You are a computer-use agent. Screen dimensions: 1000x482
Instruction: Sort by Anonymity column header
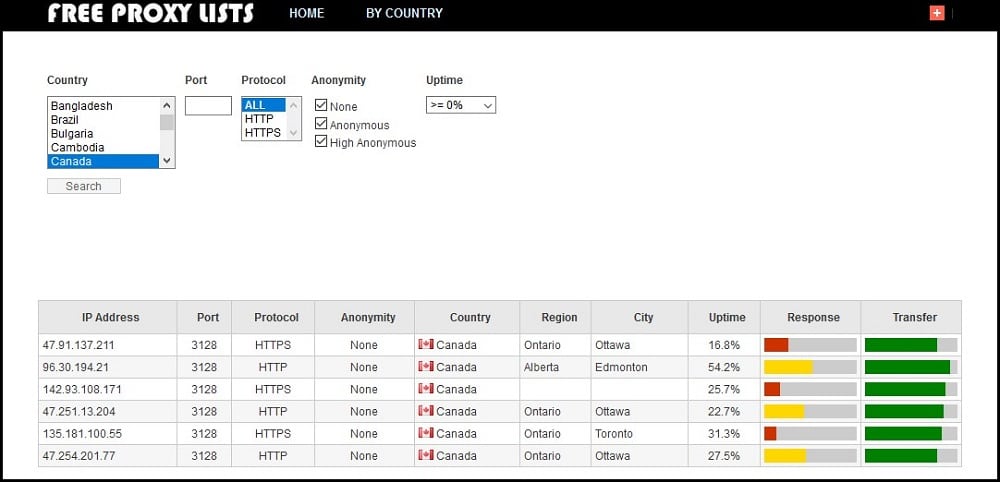pos(364,317)
